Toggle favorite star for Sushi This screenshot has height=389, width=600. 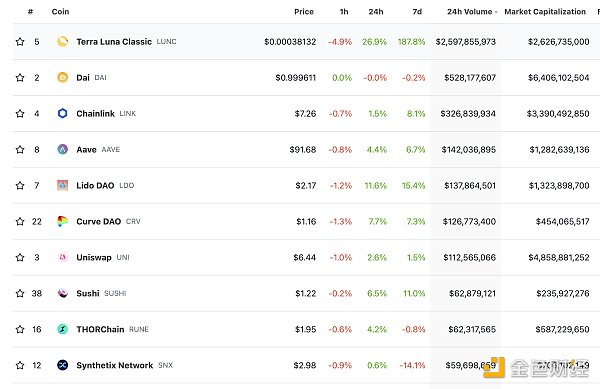[x=20, y=293]
